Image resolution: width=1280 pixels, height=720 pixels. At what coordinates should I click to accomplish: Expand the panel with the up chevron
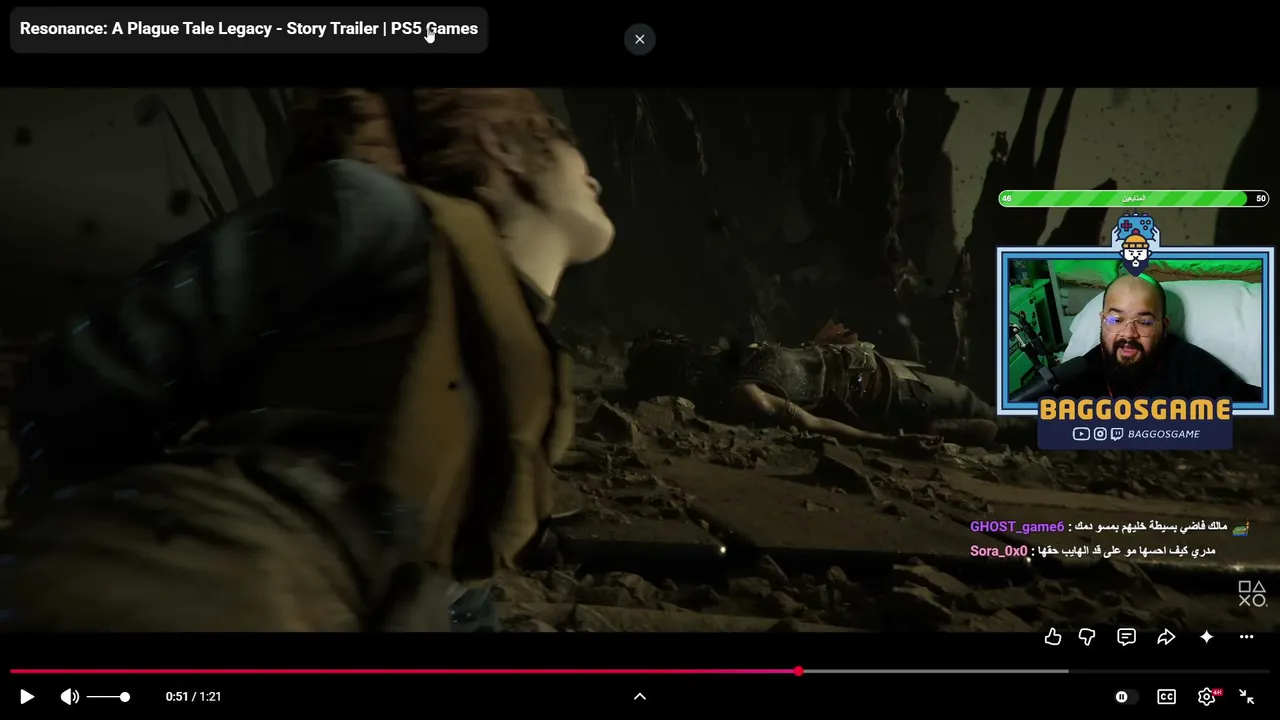pos(640,697)
